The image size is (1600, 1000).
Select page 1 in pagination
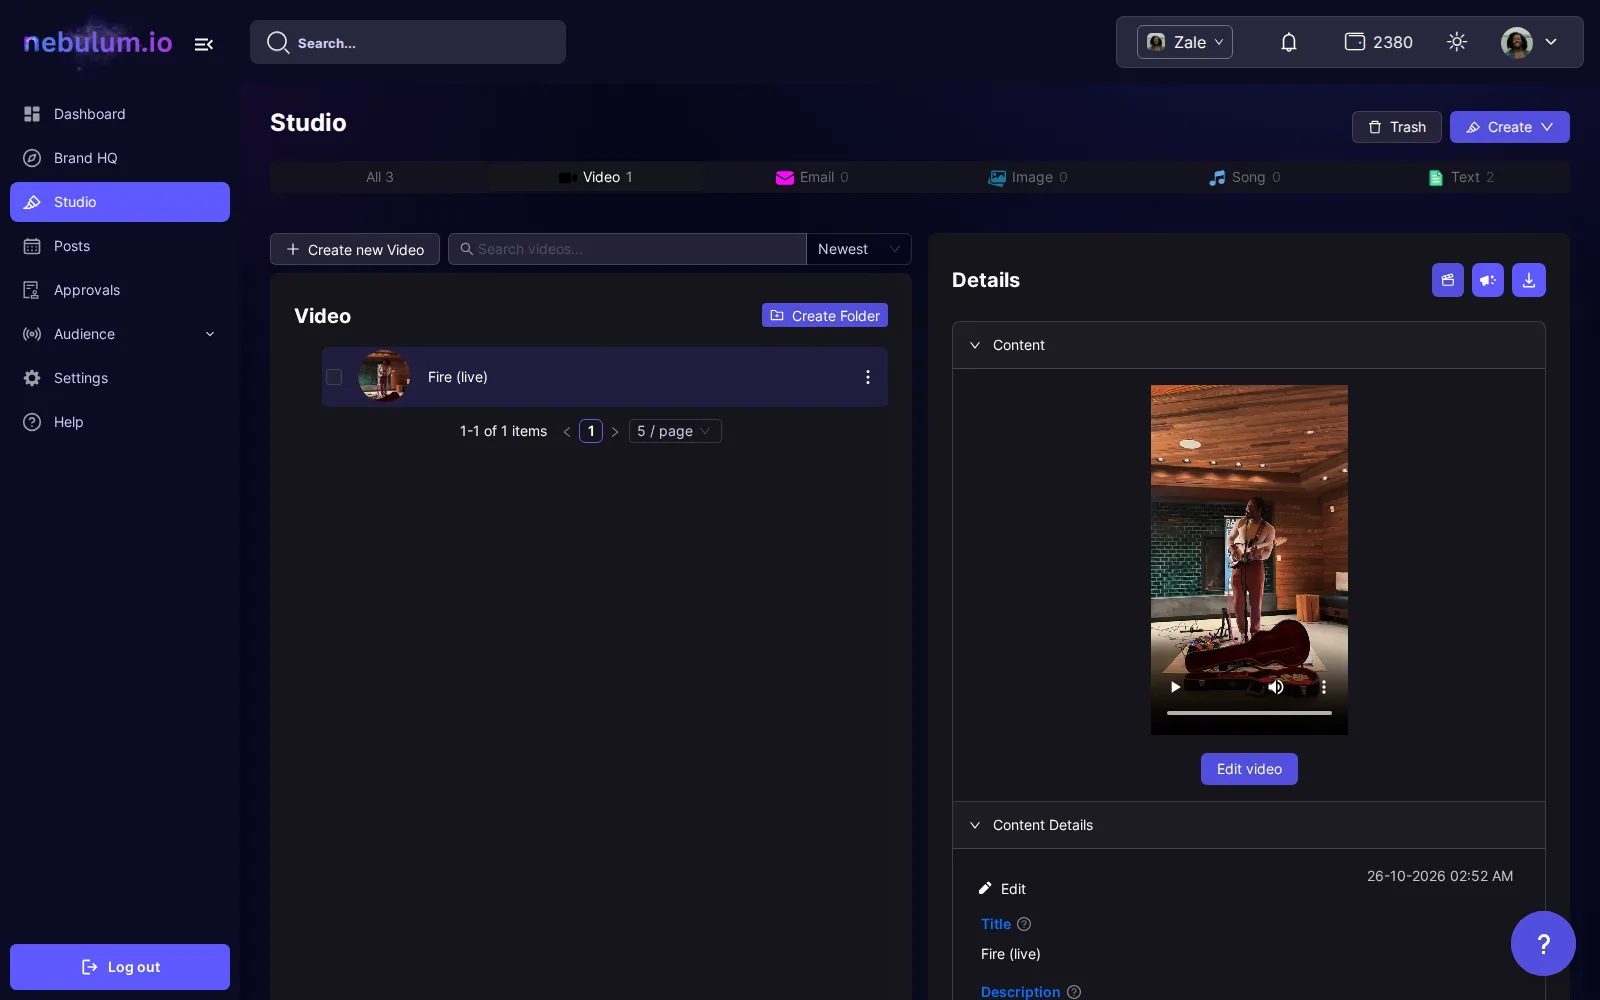591,431
